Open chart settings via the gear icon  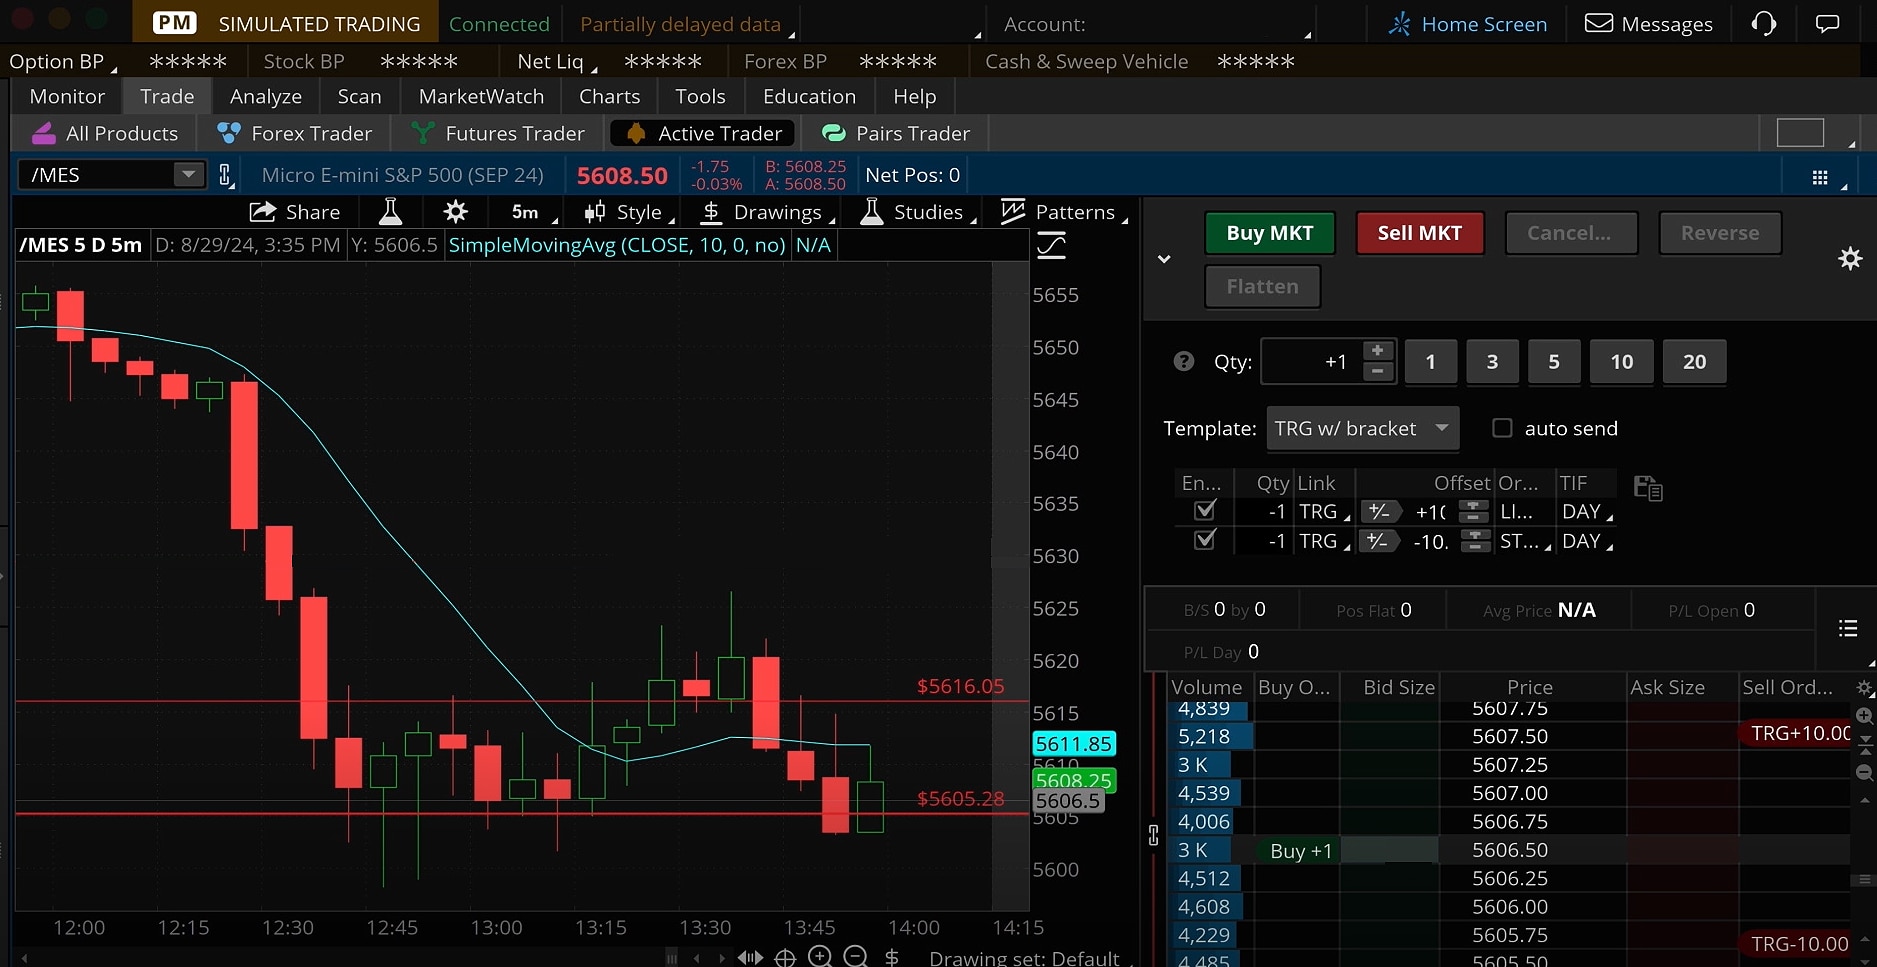(455, 211)
